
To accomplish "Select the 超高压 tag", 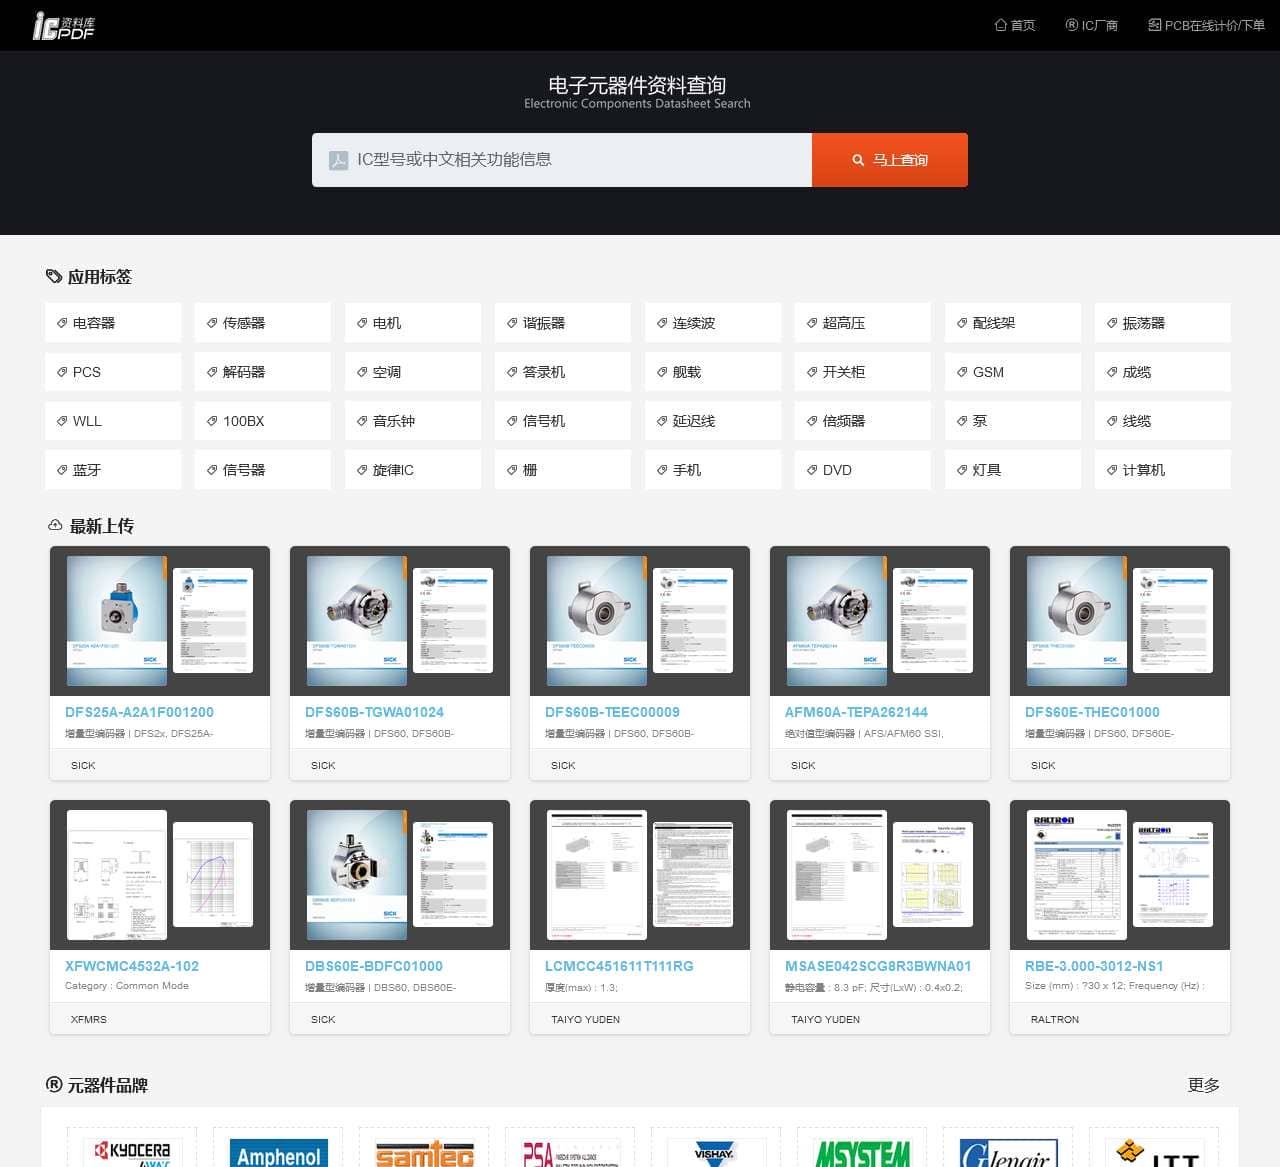I will 863,323.
